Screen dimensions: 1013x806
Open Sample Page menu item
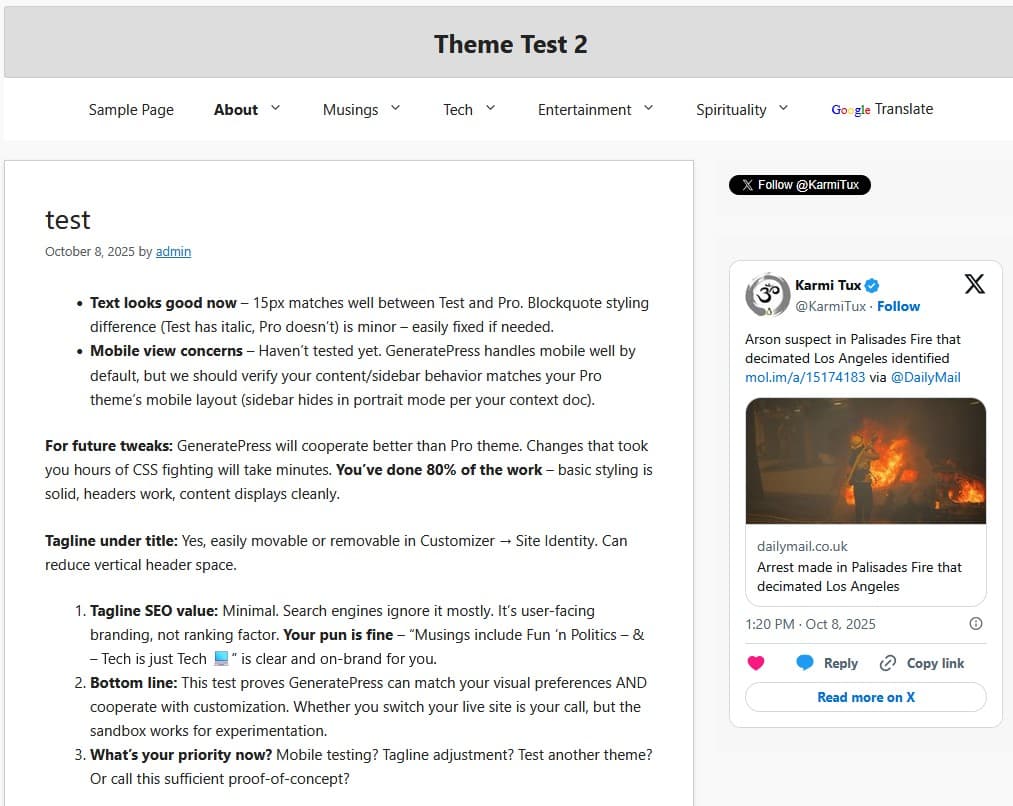point(131,110)
